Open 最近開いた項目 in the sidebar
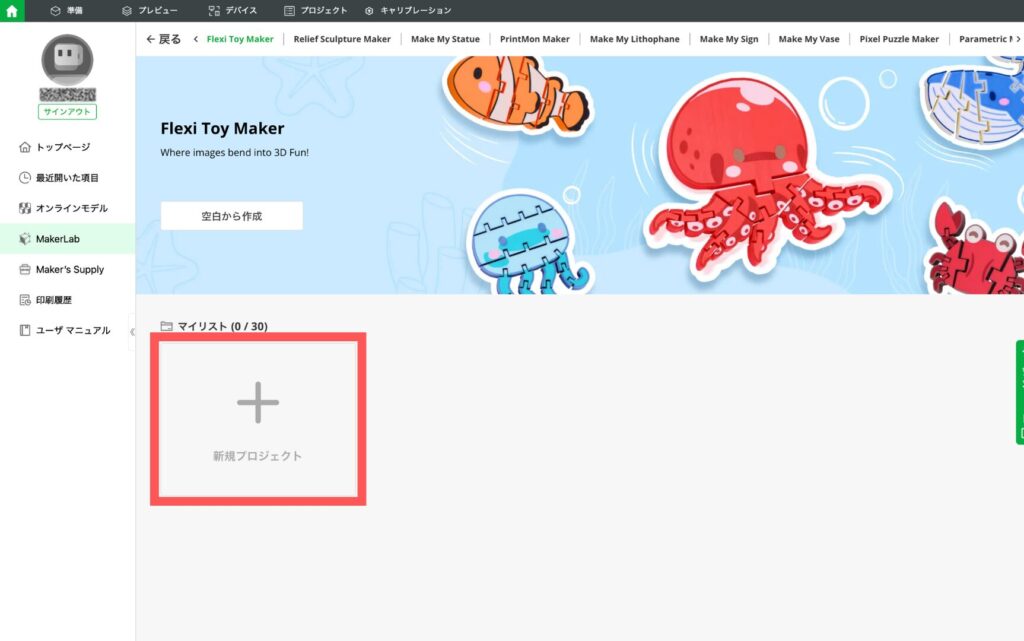The width and height of the screenshot is (1024, 641). tap(67, 178)
